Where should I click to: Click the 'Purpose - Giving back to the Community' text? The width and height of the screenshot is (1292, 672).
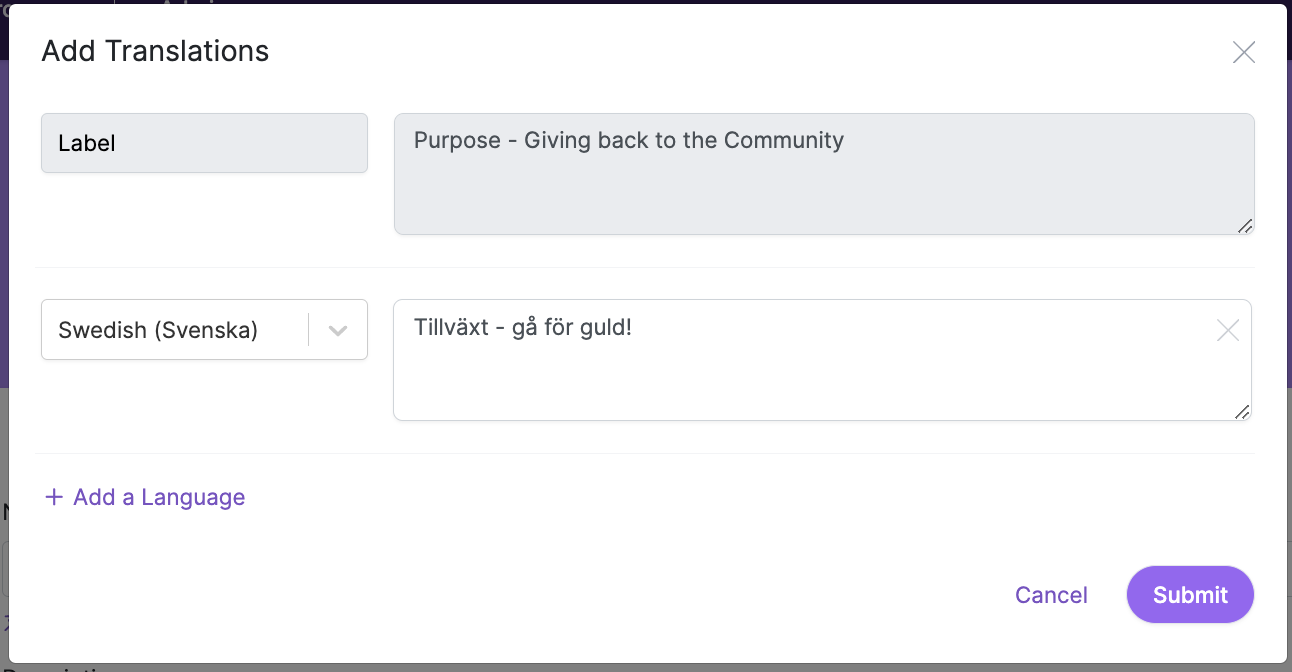pyautogui.click(x=628, y=140)
